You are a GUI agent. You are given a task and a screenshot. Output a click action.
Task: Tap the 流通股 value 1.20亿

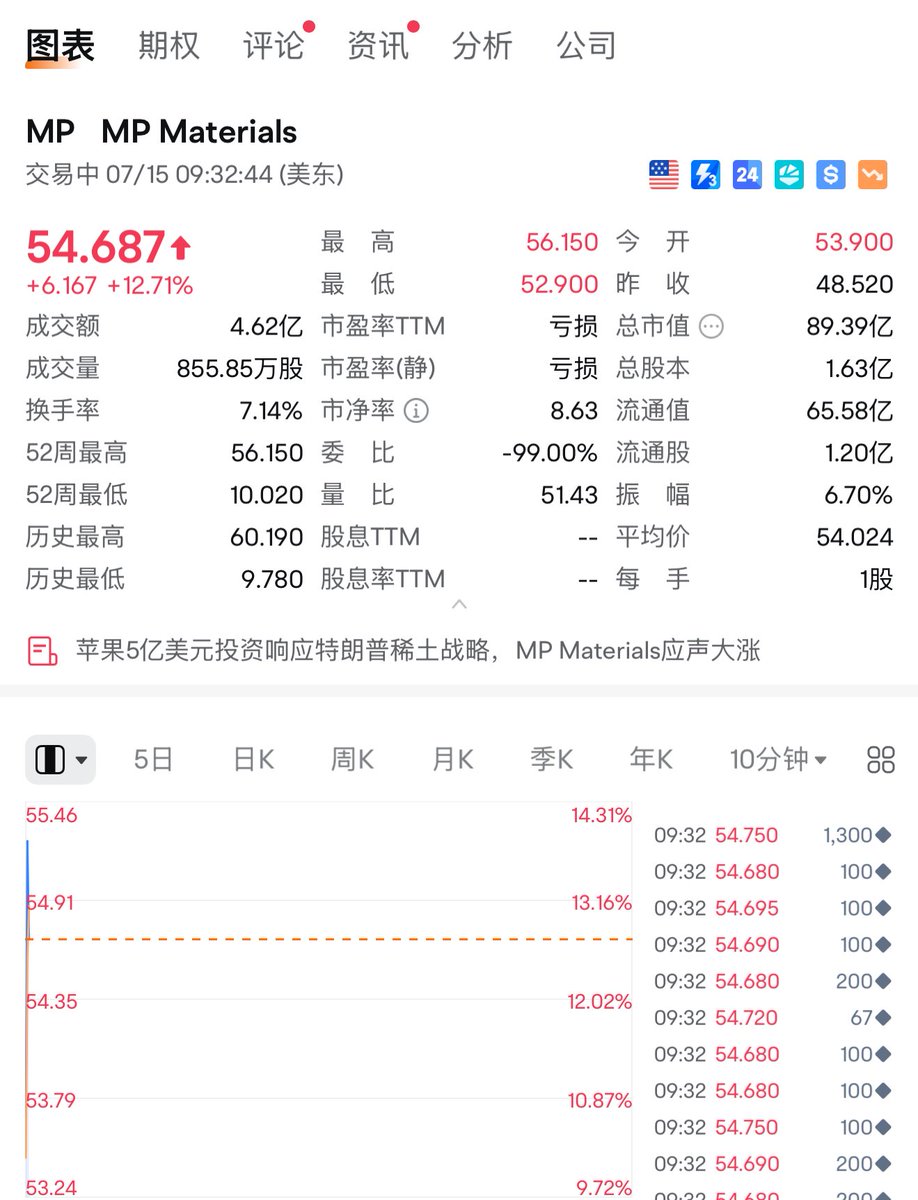pos(859,452)
